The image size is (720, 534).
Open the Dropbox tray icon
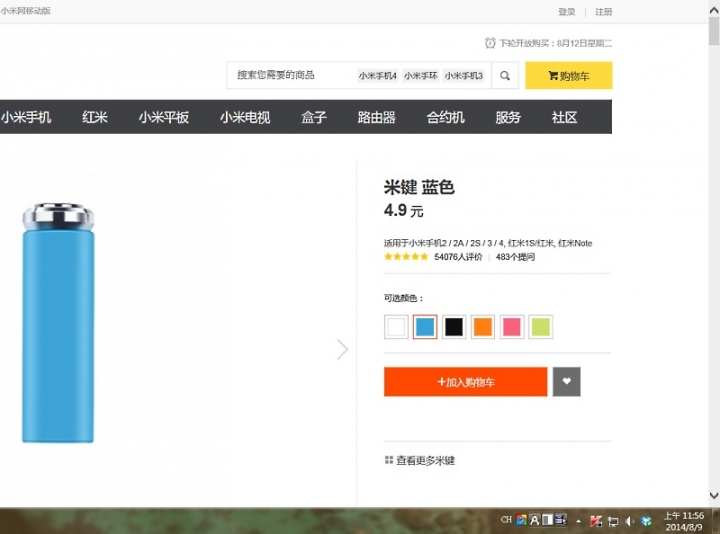(647, 521)
